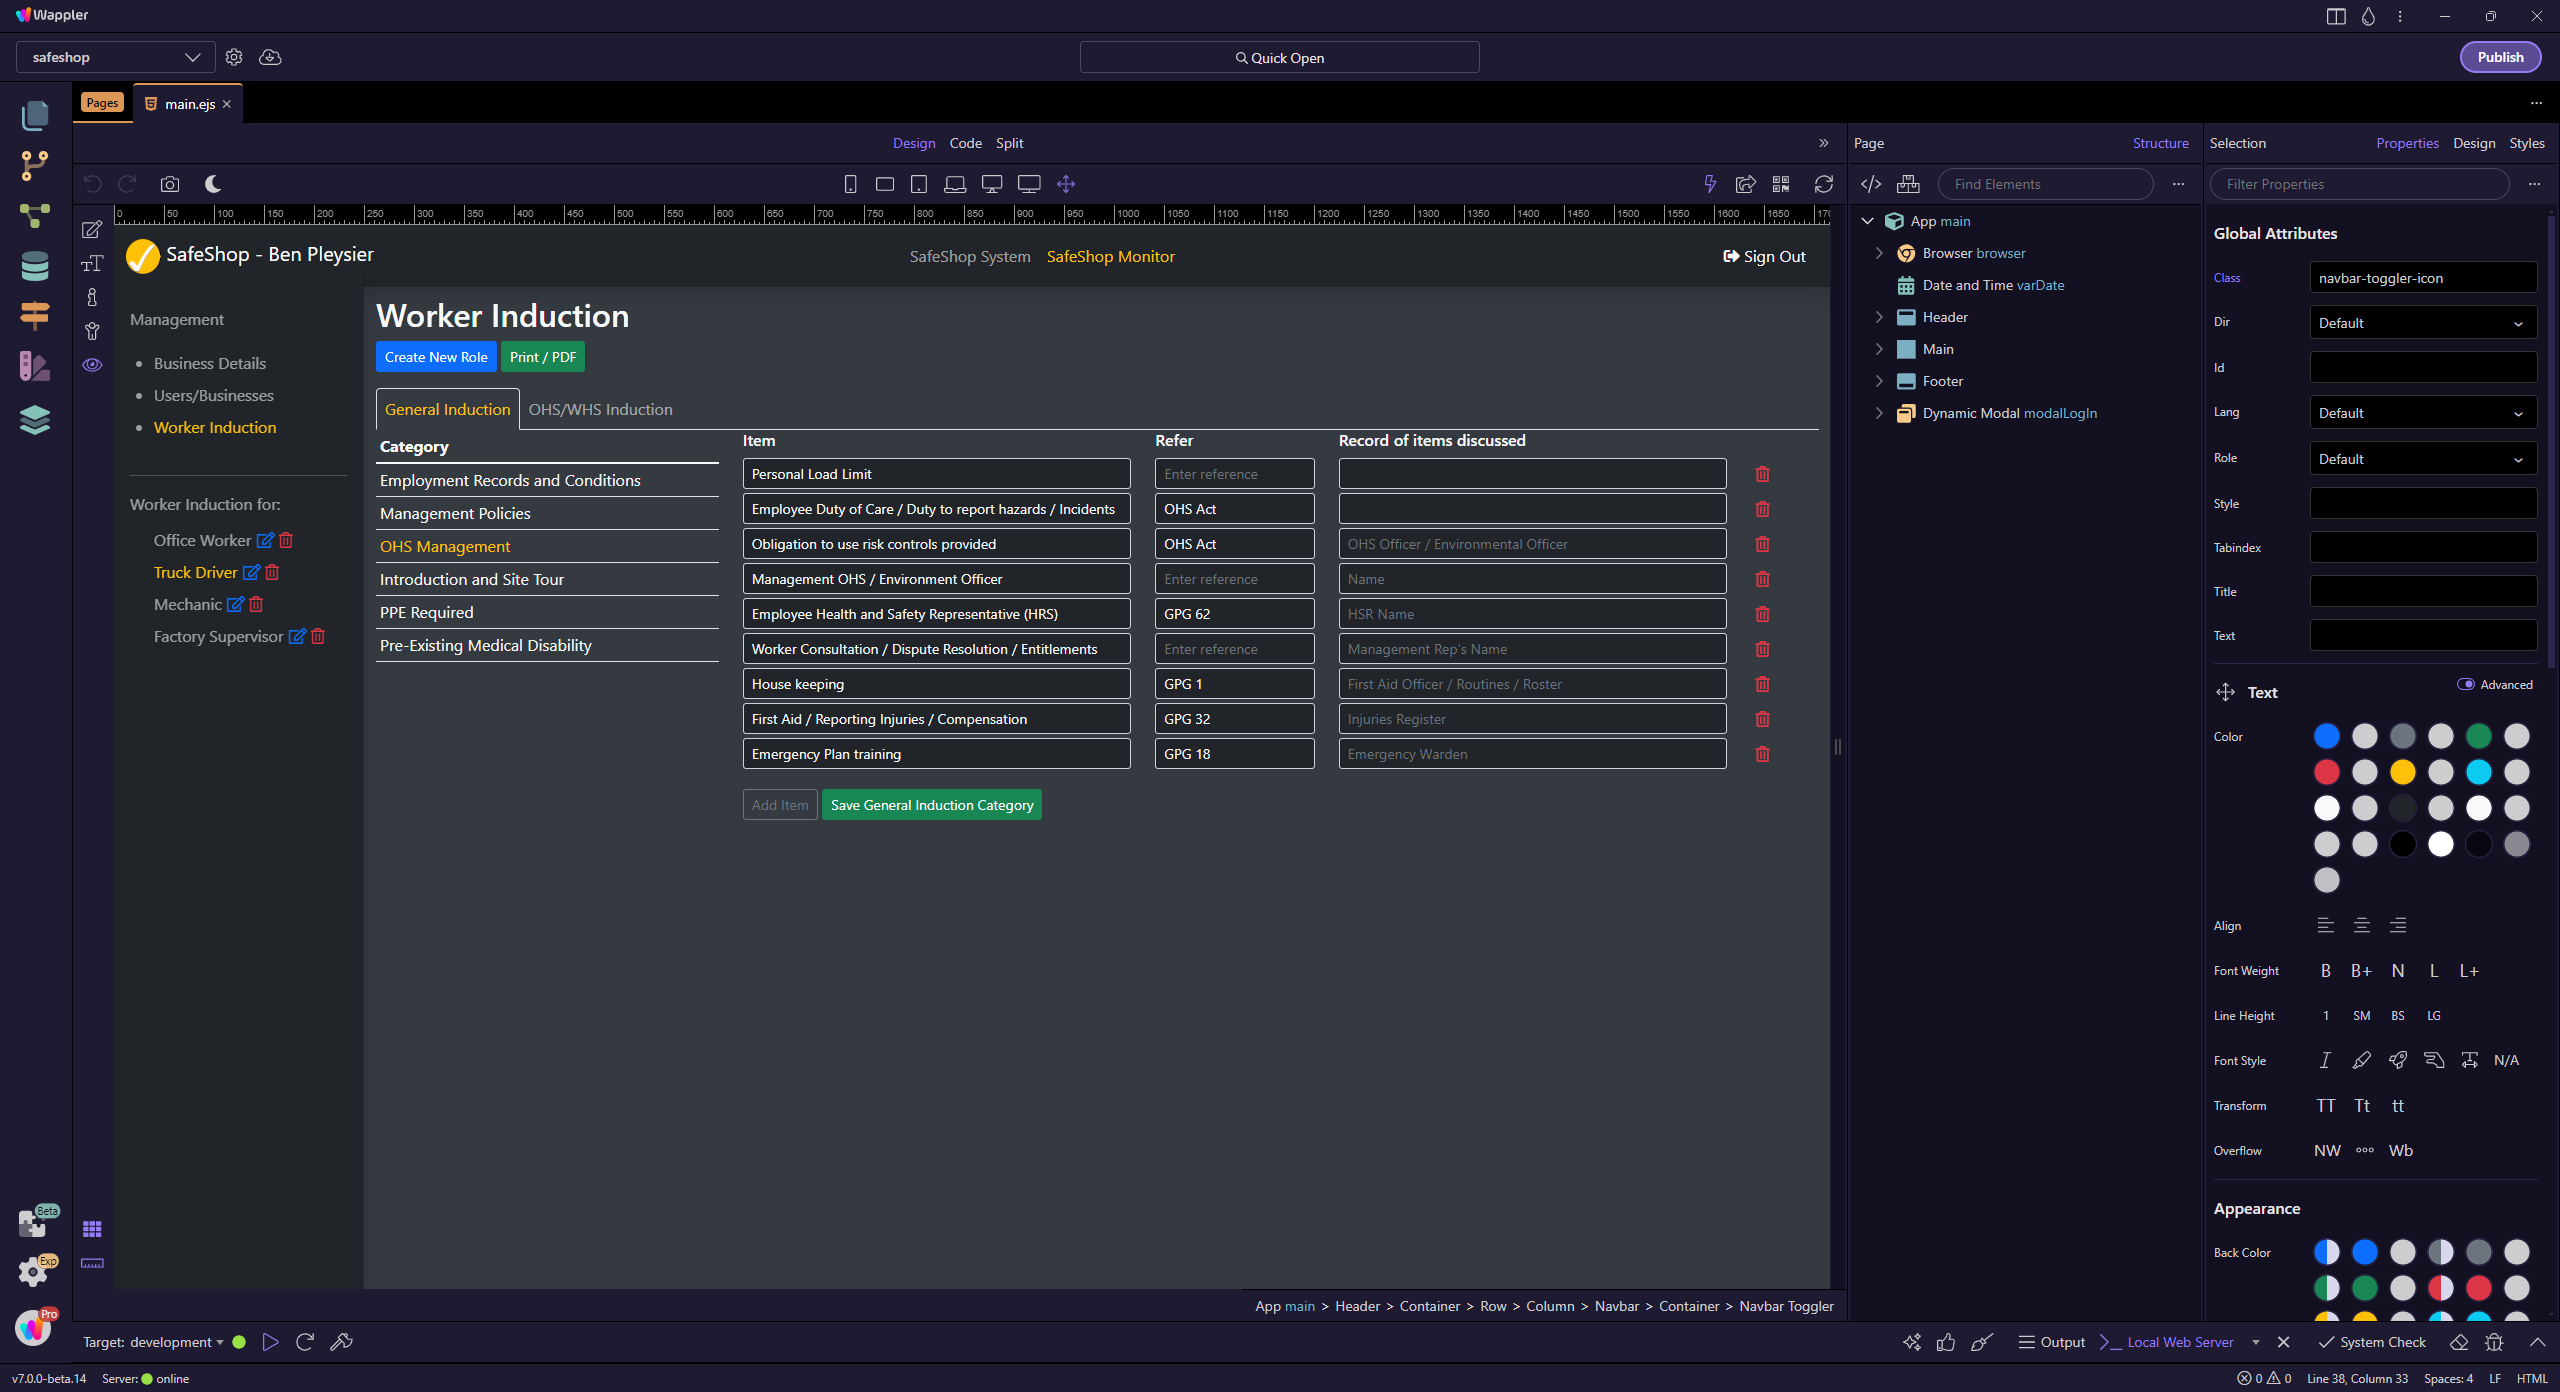Open project settings gear icon
Screen dimensions: 2560x1392
click(234, 57)
